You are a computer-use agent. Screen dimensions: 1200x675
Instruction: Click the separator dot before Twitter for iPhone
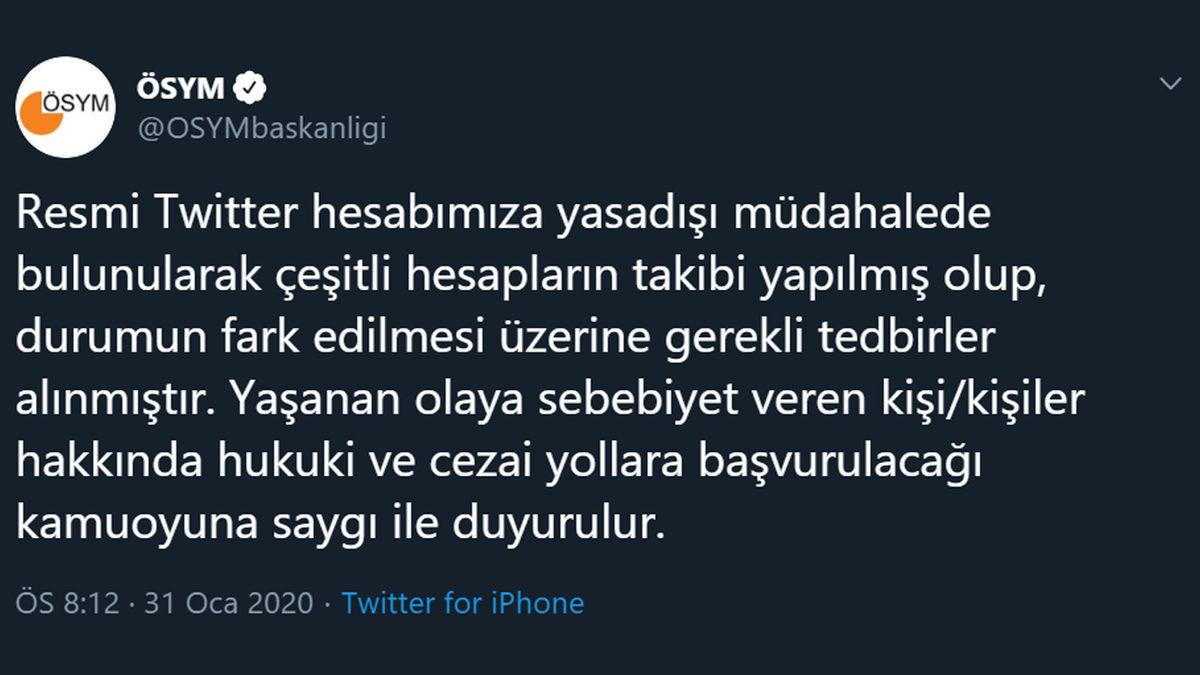point(327,603)
